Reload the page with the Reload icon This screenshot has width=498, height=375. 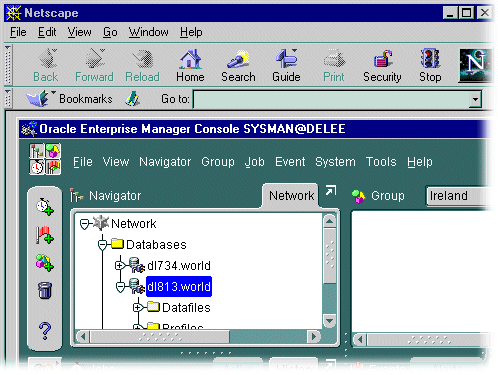tap(143, 58)
